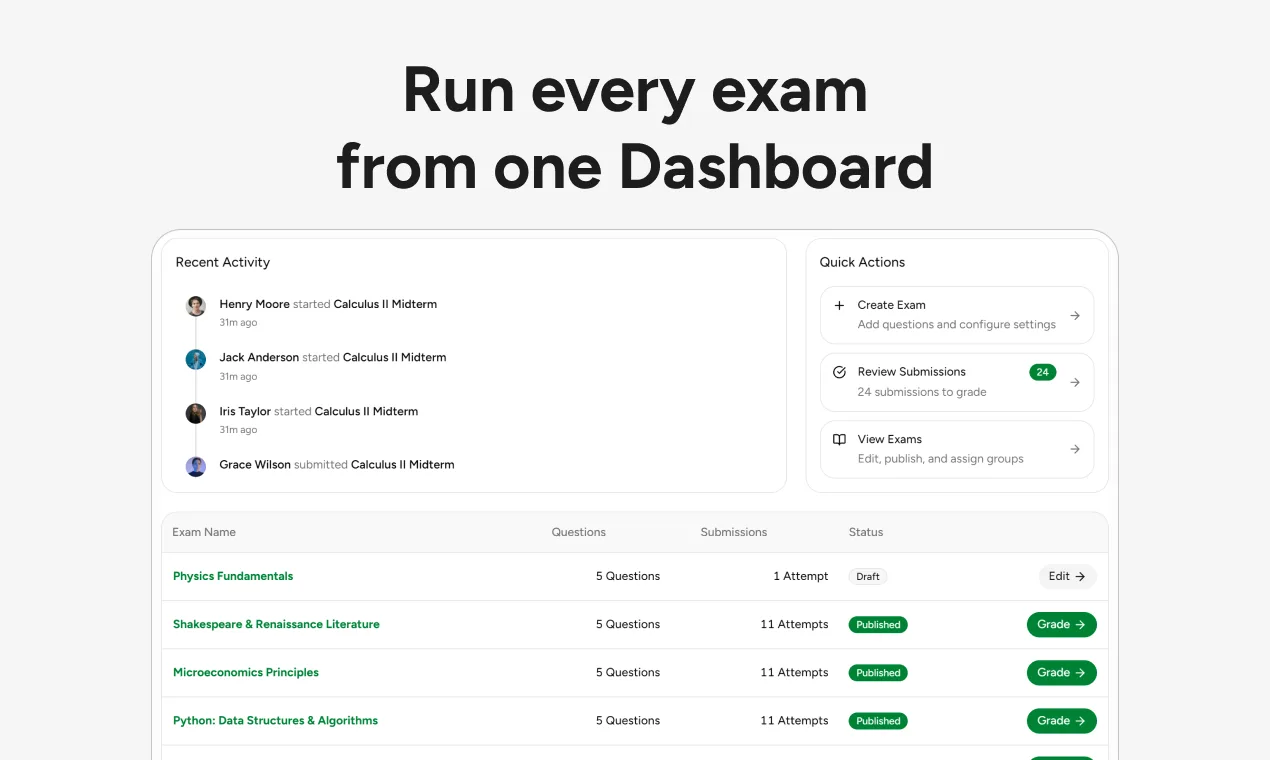Click '11 Attempts' in Microeconomics row
Viewport: 1270px width, 760px height.
(x=794, y=672)
